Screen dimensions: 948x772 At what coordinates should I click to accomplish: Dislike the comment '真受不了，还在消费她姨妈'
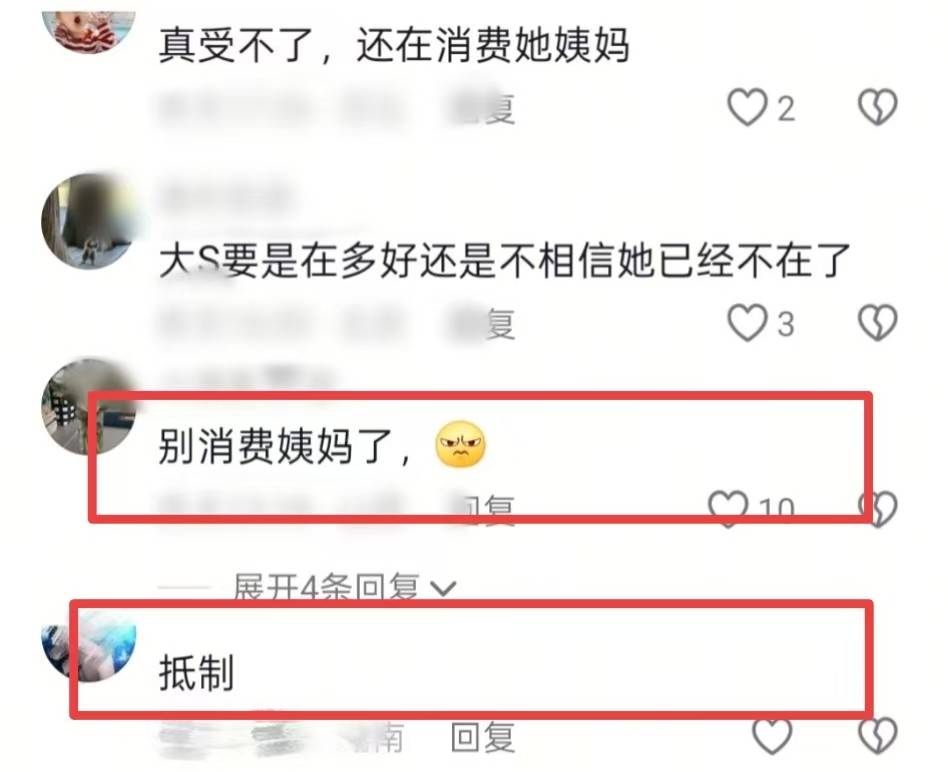coord(878,107)
